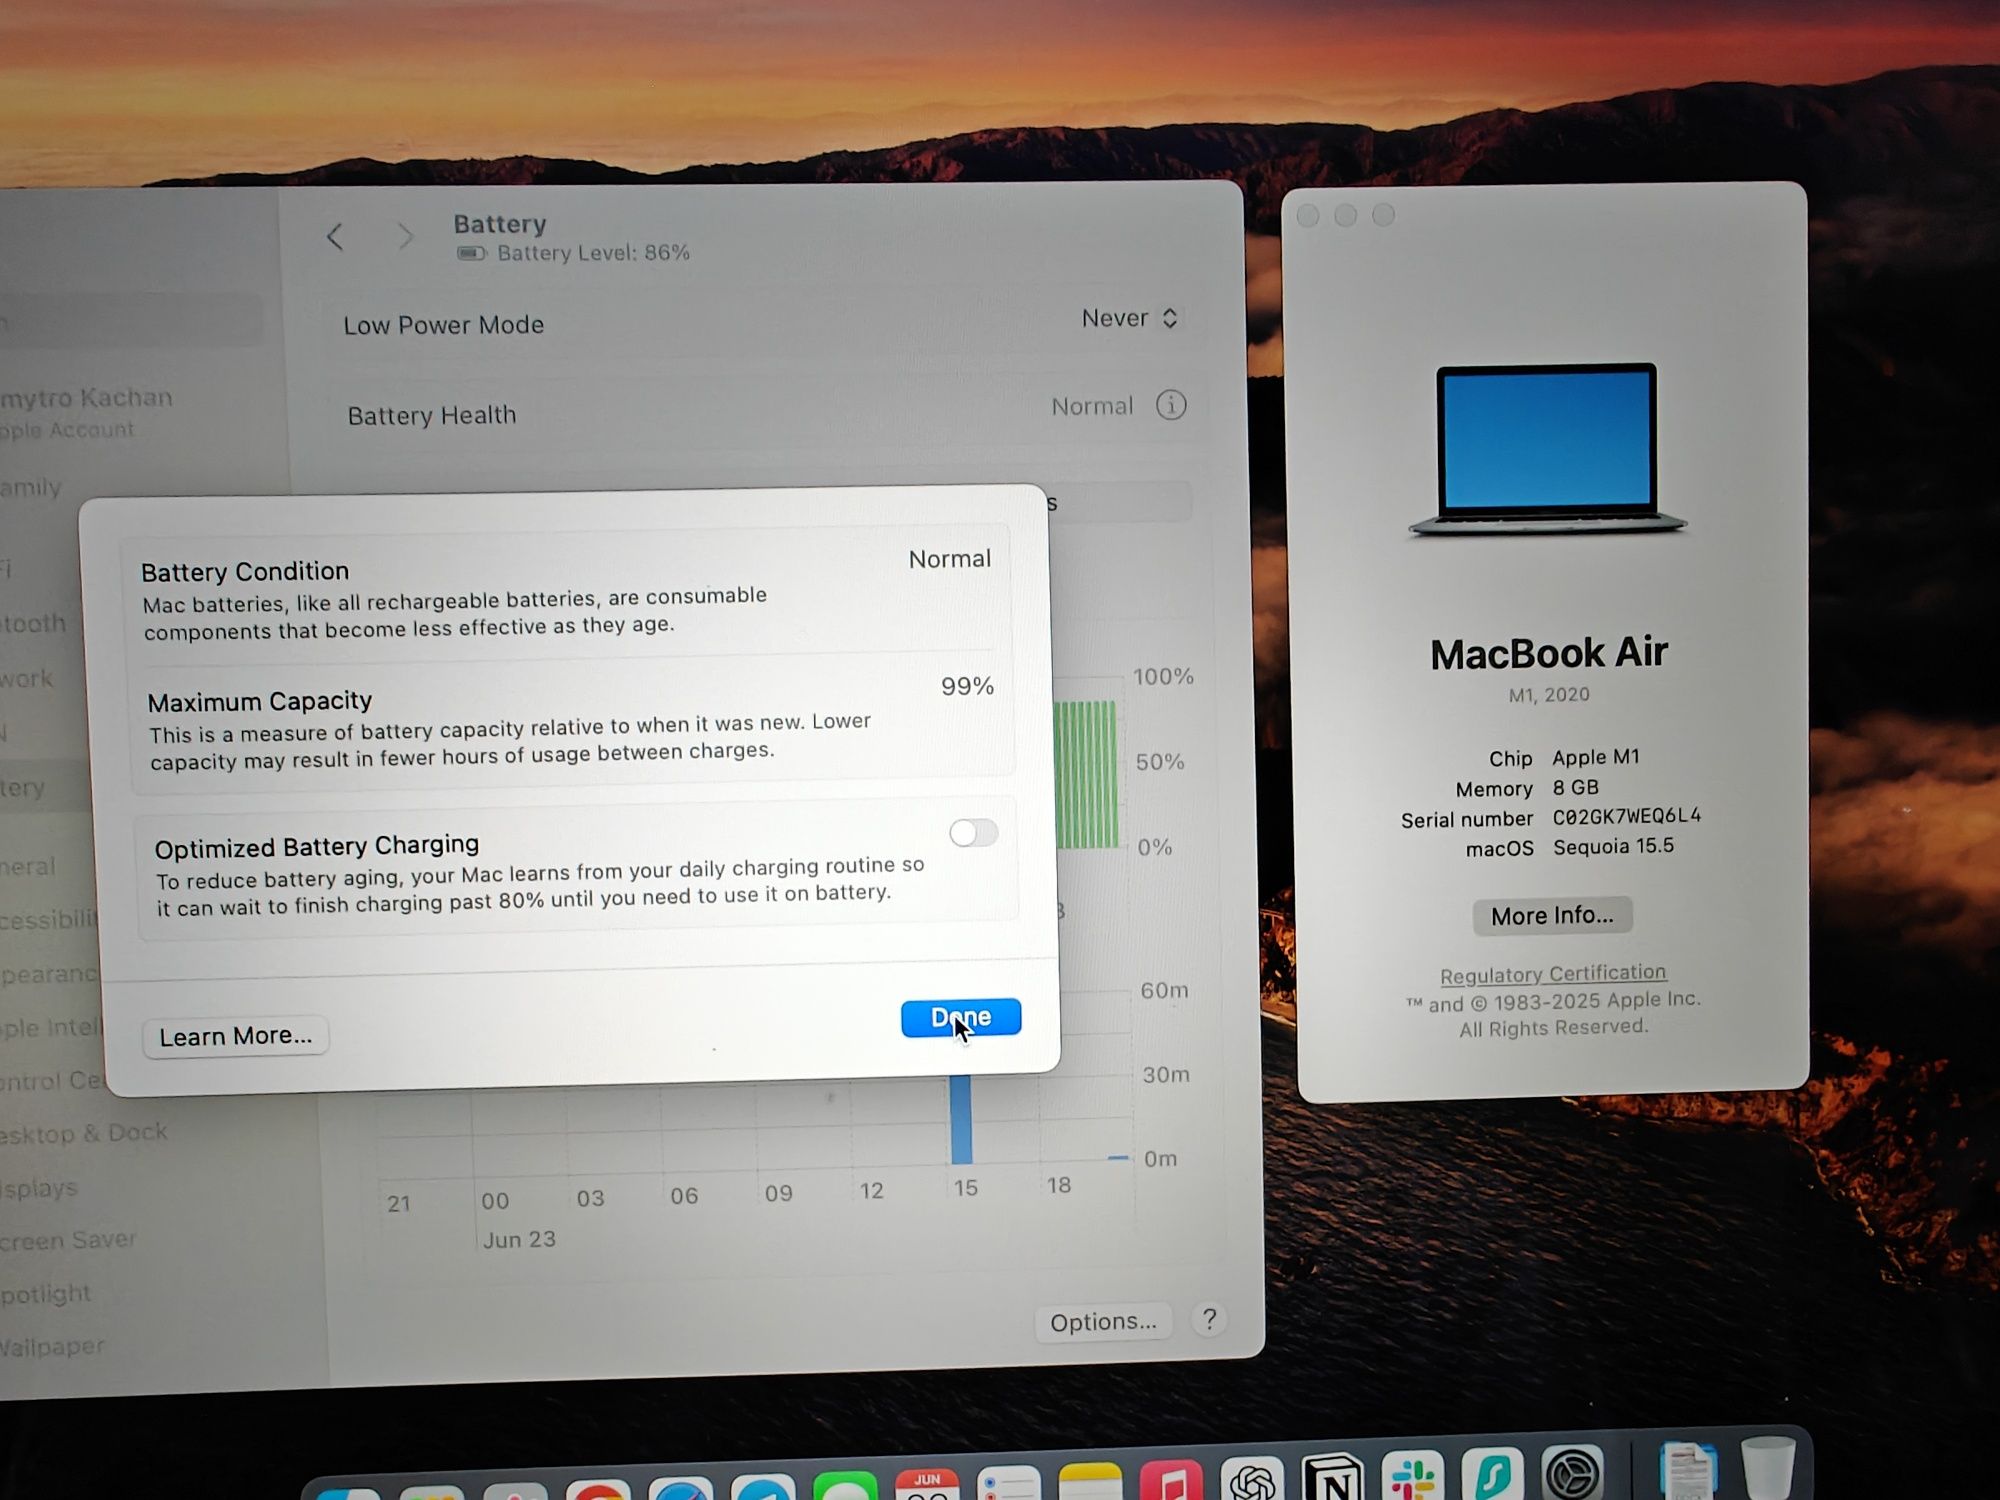Click the Battery Condition Normal value
Viewport: 2000px width, 1500px height.
950,559
